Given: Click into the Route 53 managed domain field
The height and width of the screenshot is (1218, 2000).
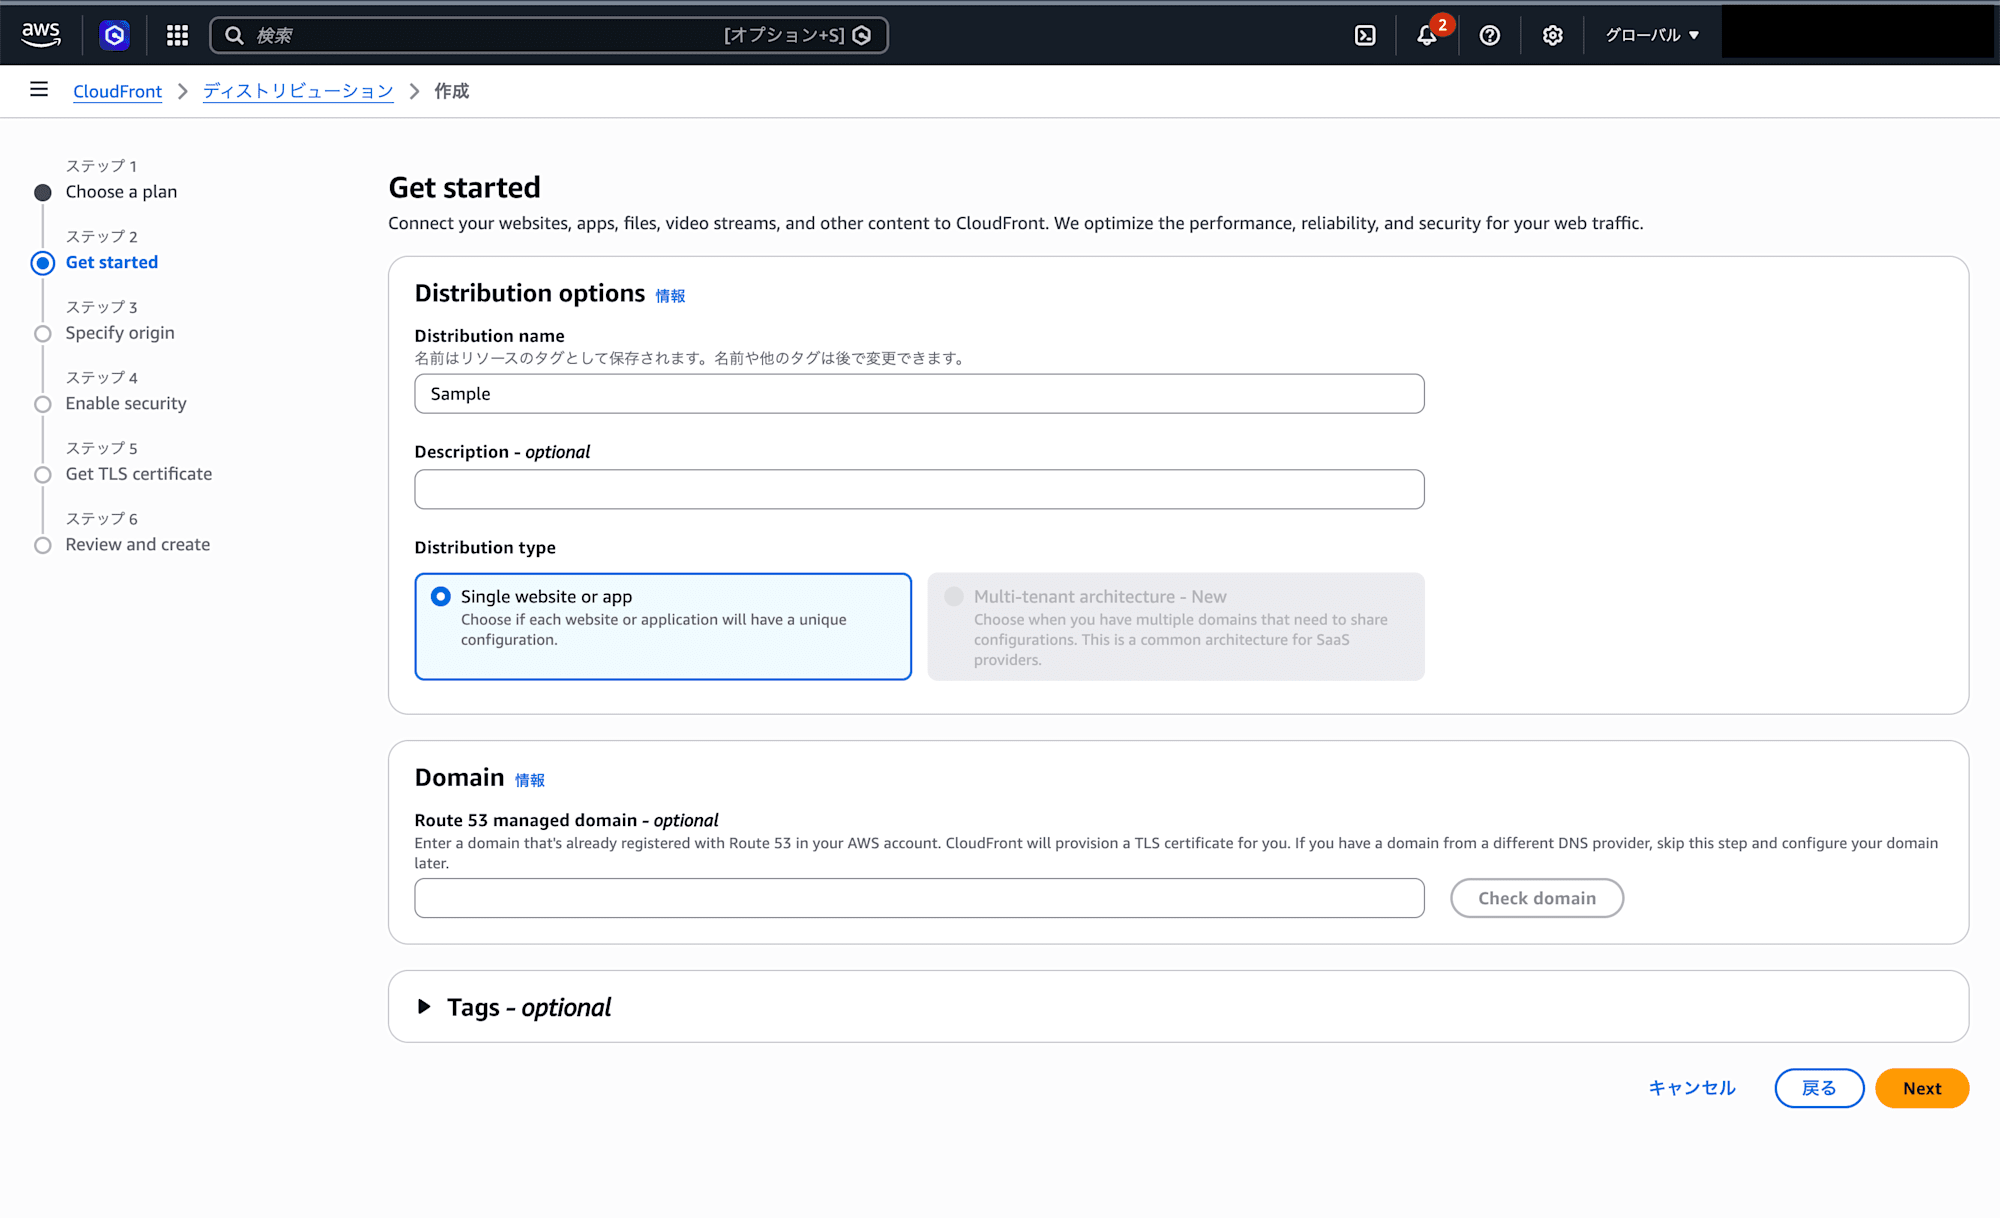Looking at the screenshot, I should pos(919,898).
